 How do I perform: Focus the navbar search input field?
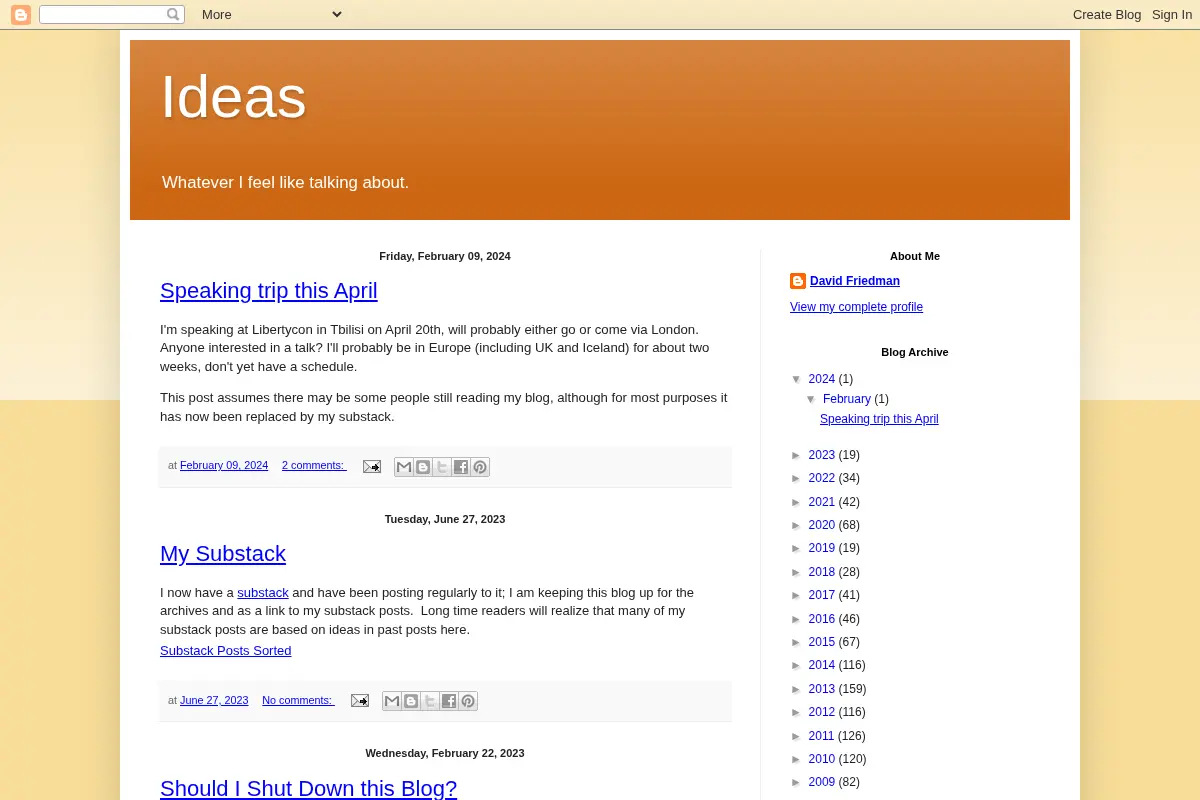[102, 14]
